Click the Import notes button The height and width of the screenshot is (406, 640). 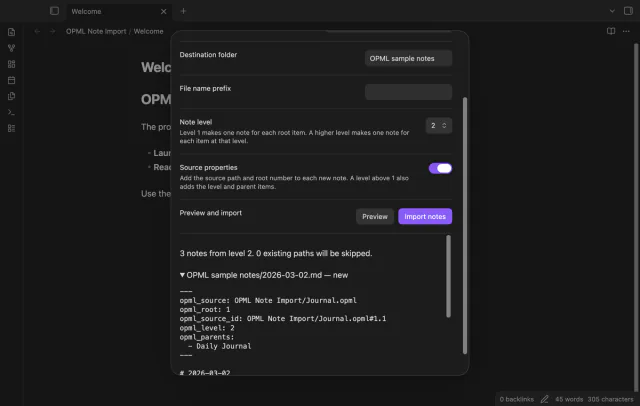pyautogui.click(x=425, y=217)
